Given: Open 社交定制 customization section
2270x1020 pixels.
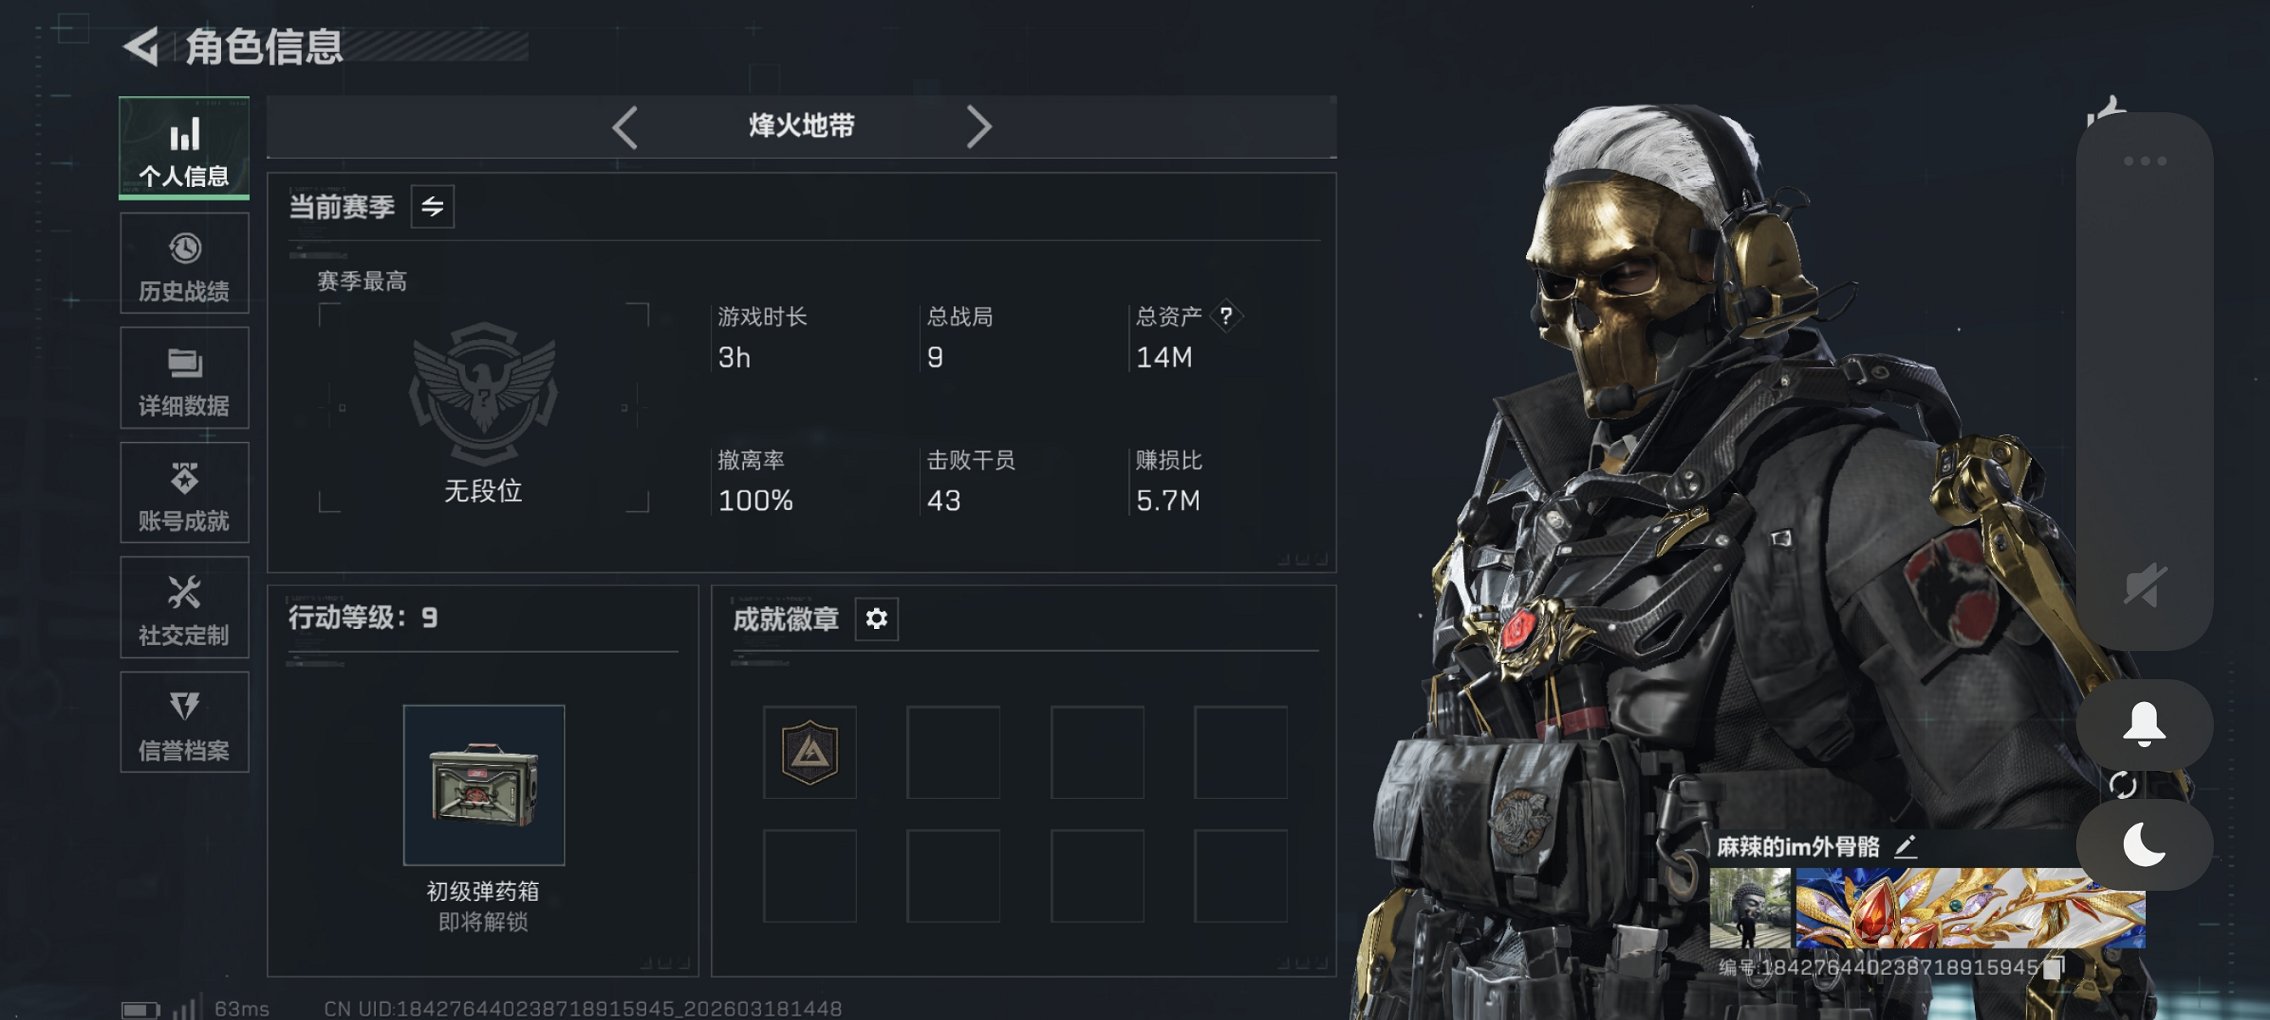Looking at the screenshot, I should [184, 608].
